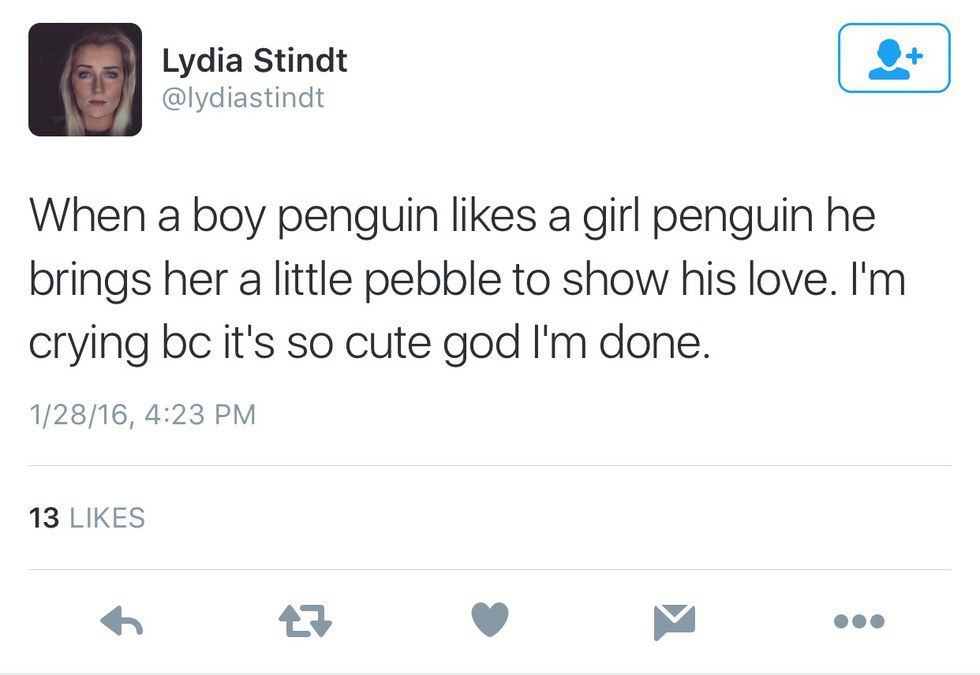The width and height of the screenshot is (980, 675).
Task: Follow Lydia Stindt with the add-person button
Action: [893, 58]
